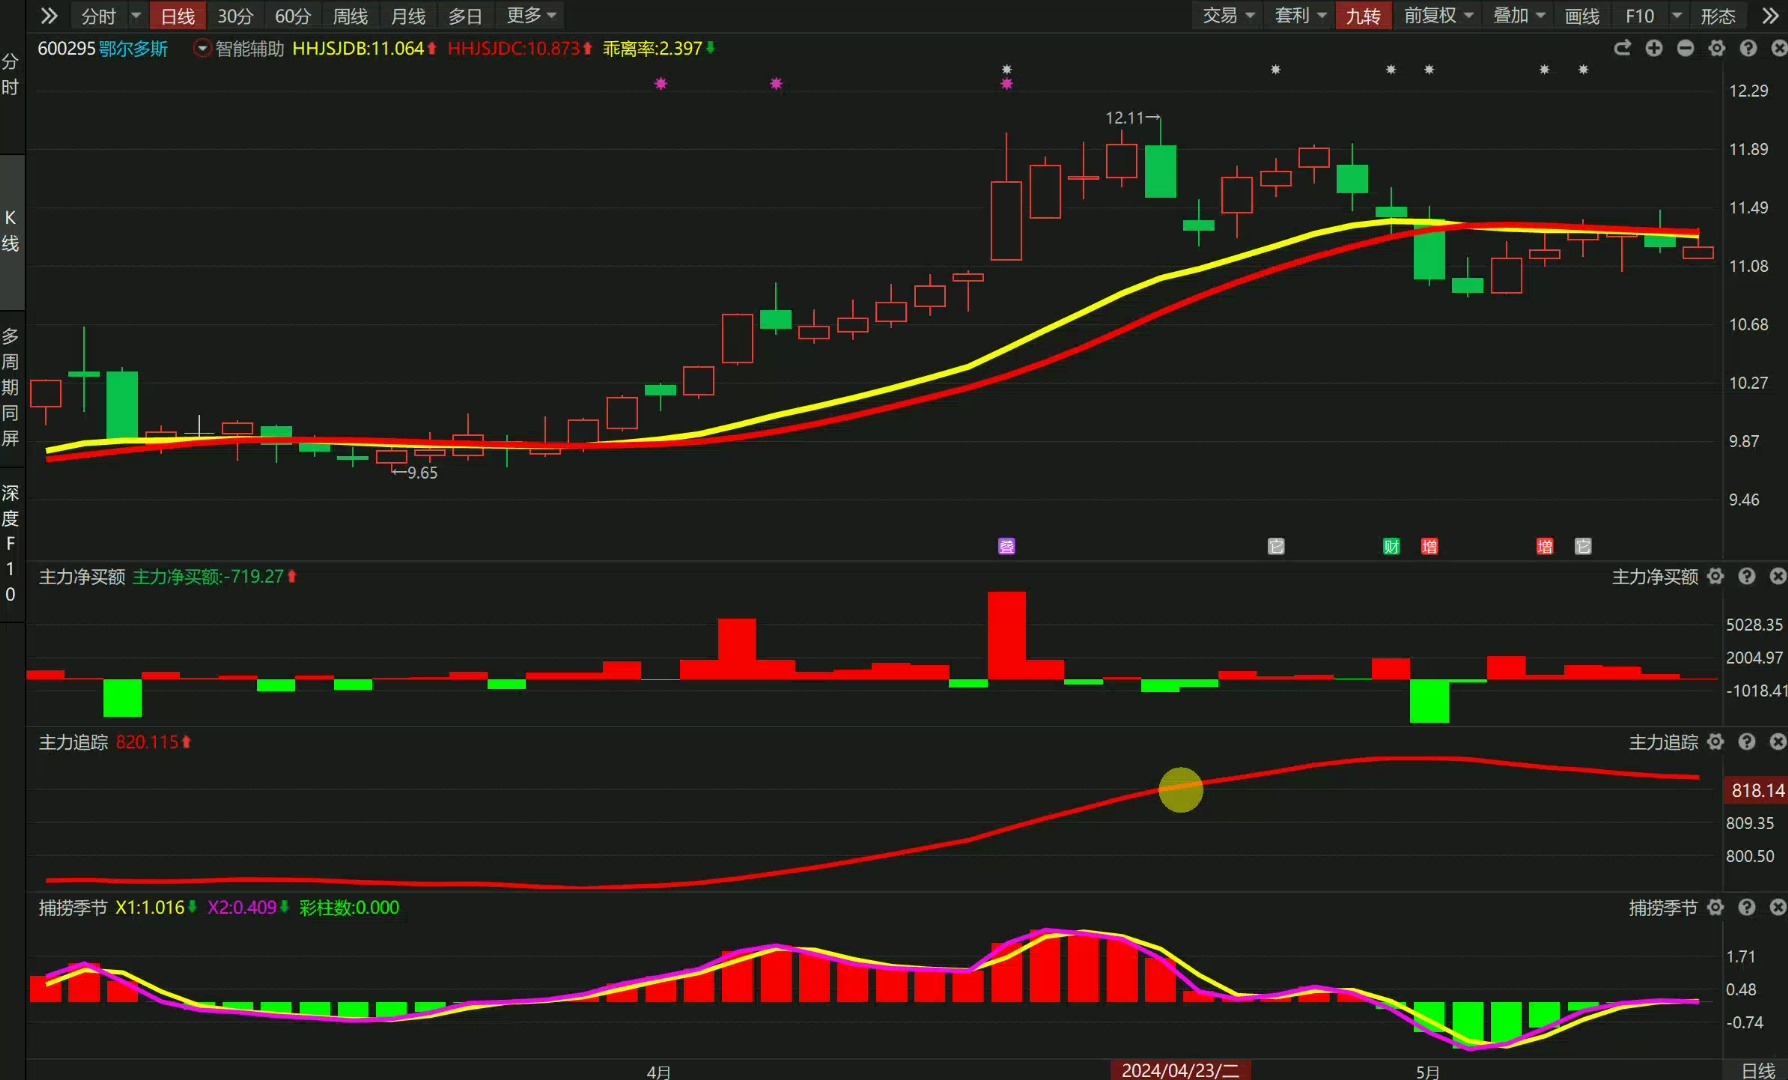Select left sidebar K线 vertical tab
The image size is (1788, 1080).
[x=11, y=231]
